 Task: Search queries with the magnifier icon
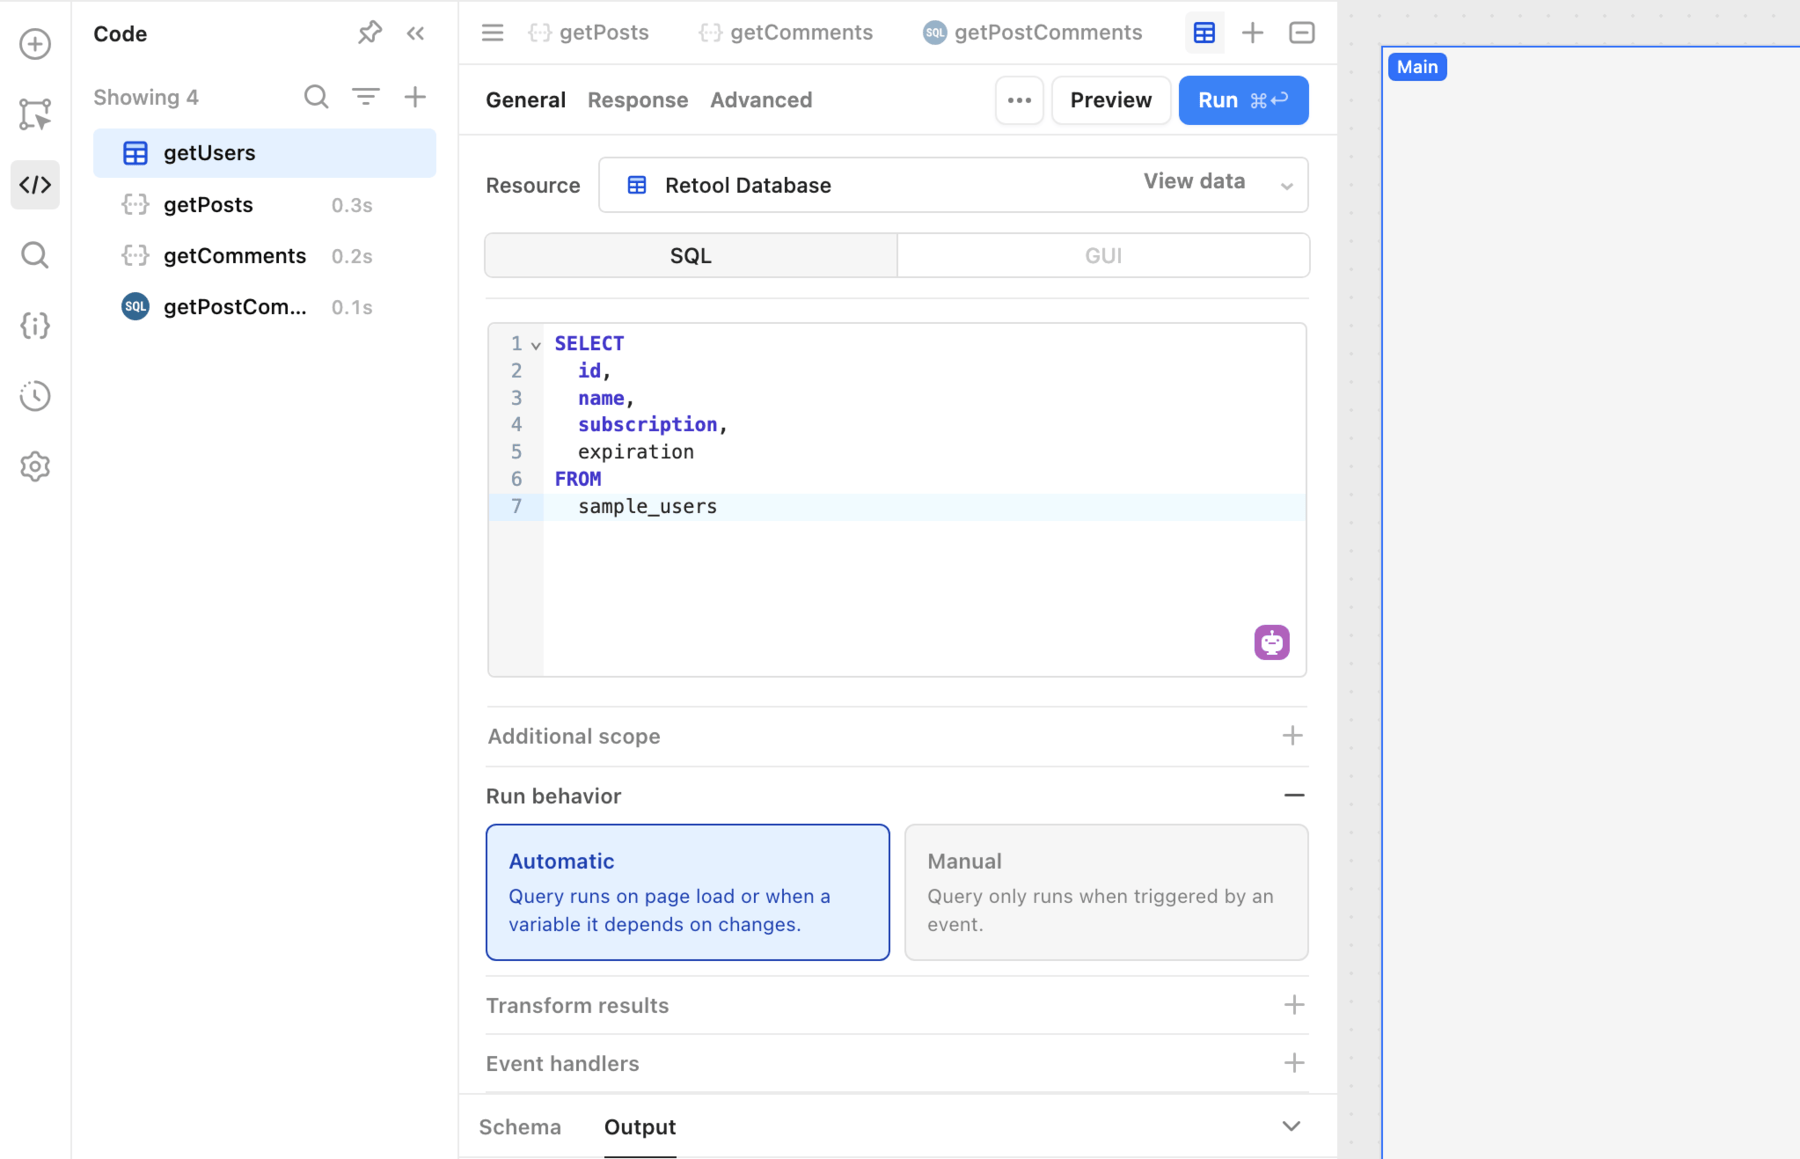pyautogui.click(x=316, y=97)
